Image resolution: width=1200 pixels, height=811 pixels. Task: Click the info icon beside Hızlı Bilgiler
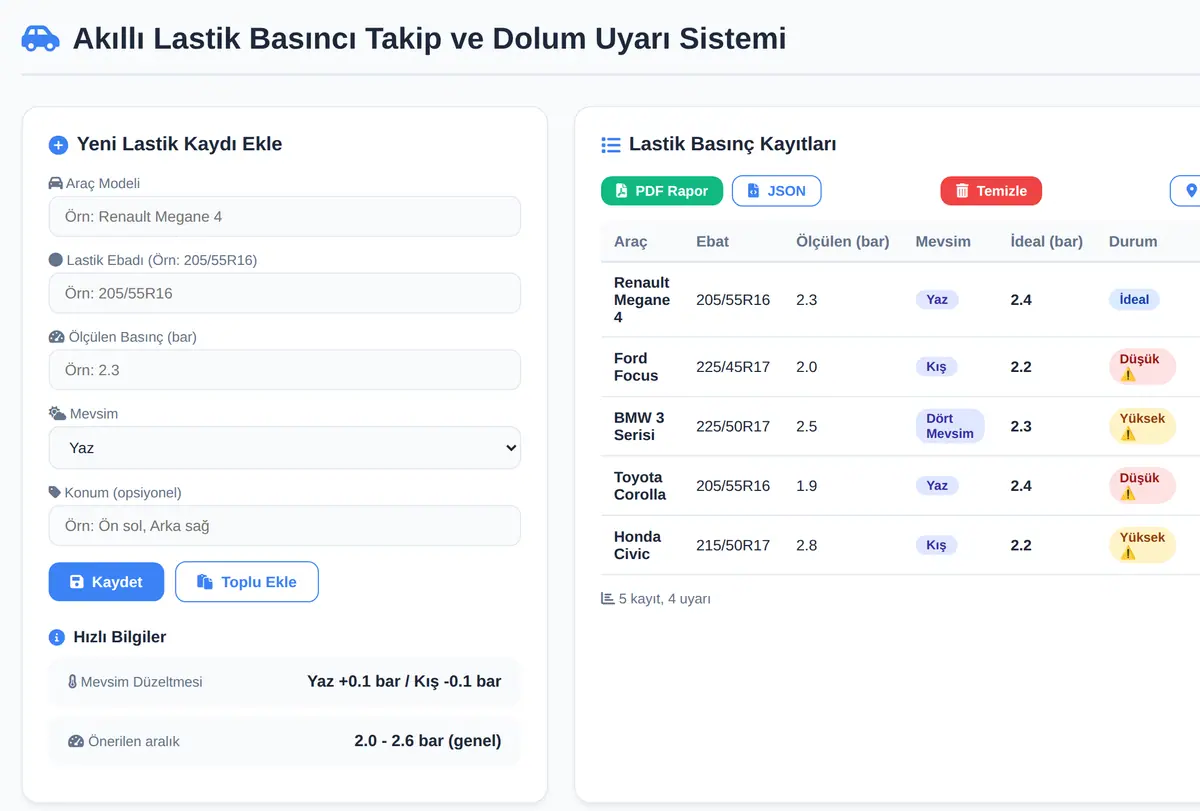(x=57, y=637)
